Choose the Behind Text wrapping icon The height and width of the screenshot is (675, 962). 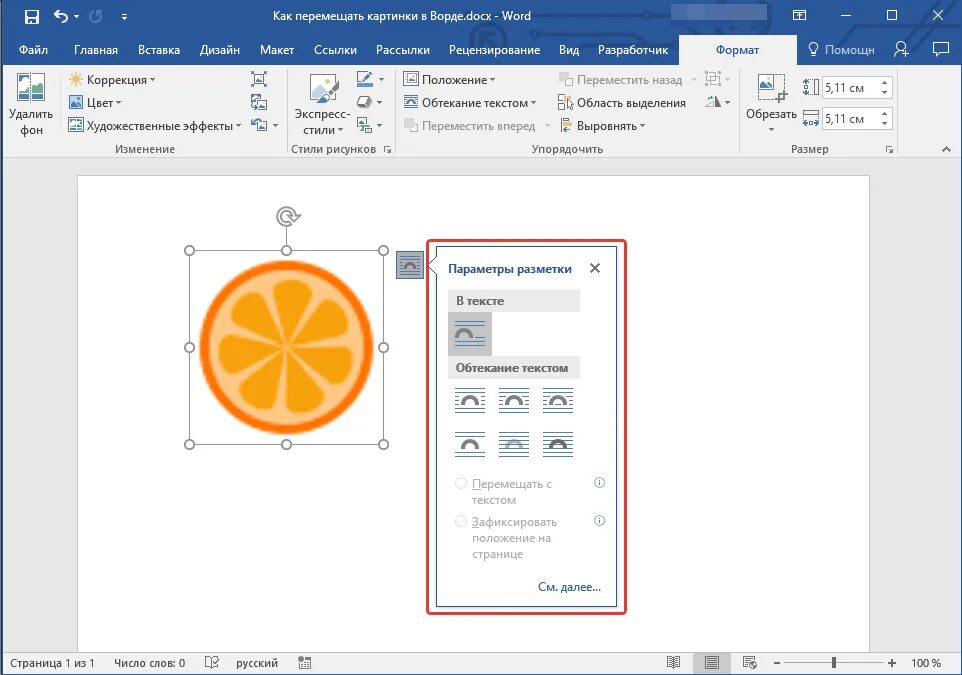point(514,444)
